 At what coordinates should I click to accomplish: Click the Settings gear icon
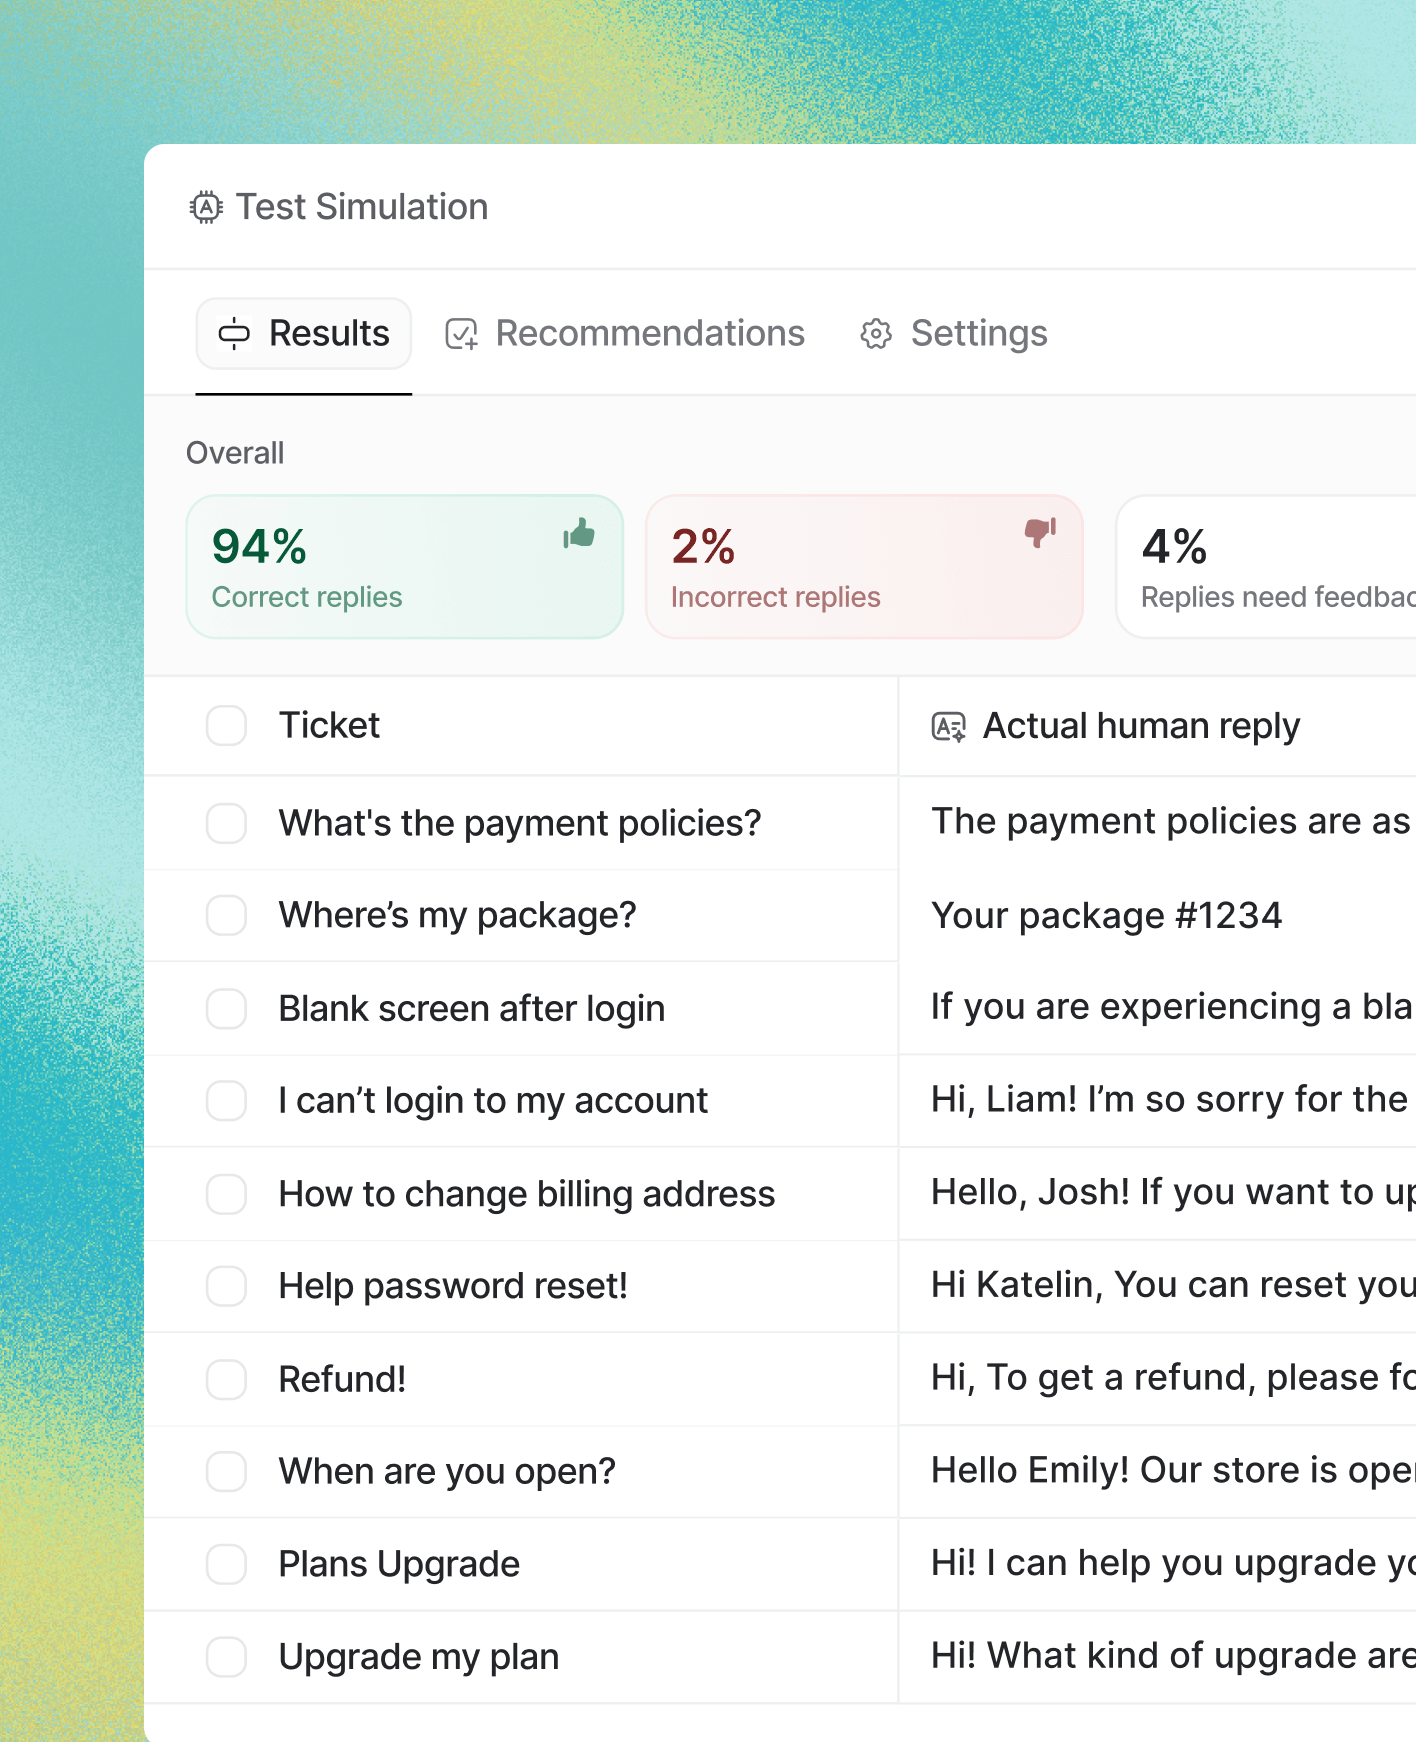click(876, 334)
